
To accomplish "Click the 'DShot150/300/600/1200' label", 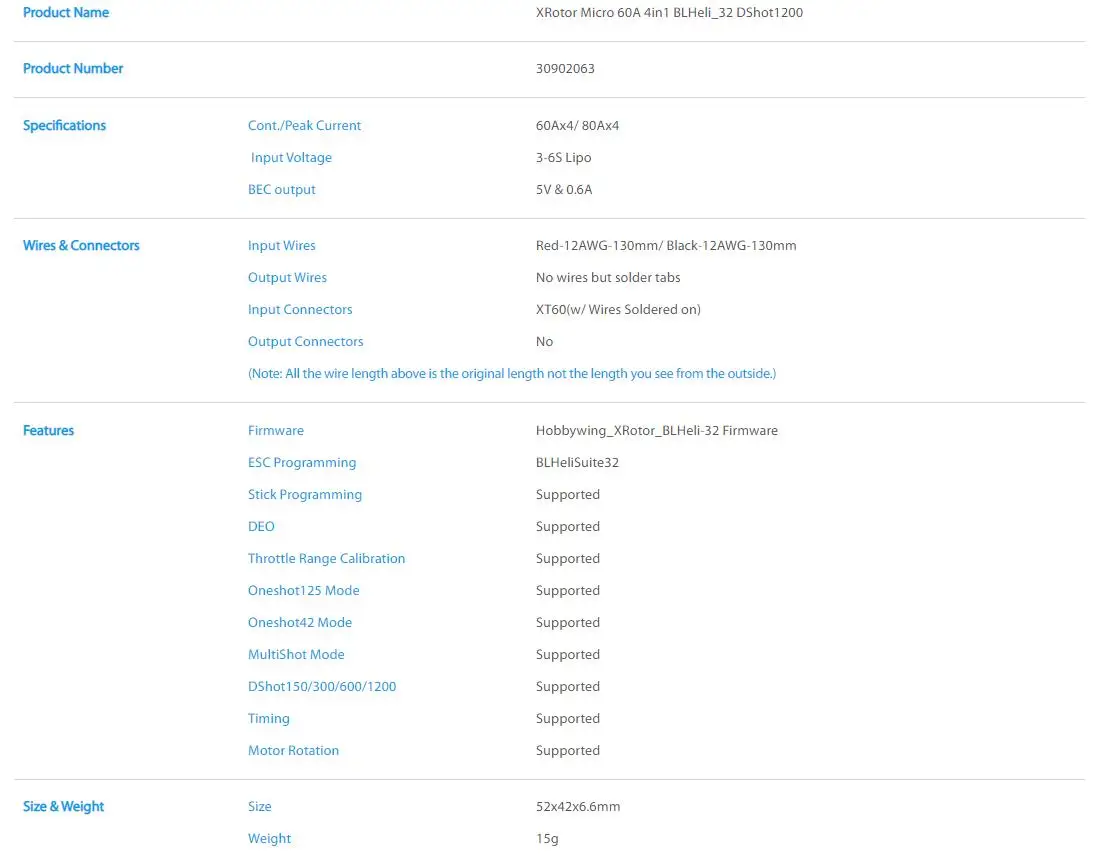I will [322, 687].
